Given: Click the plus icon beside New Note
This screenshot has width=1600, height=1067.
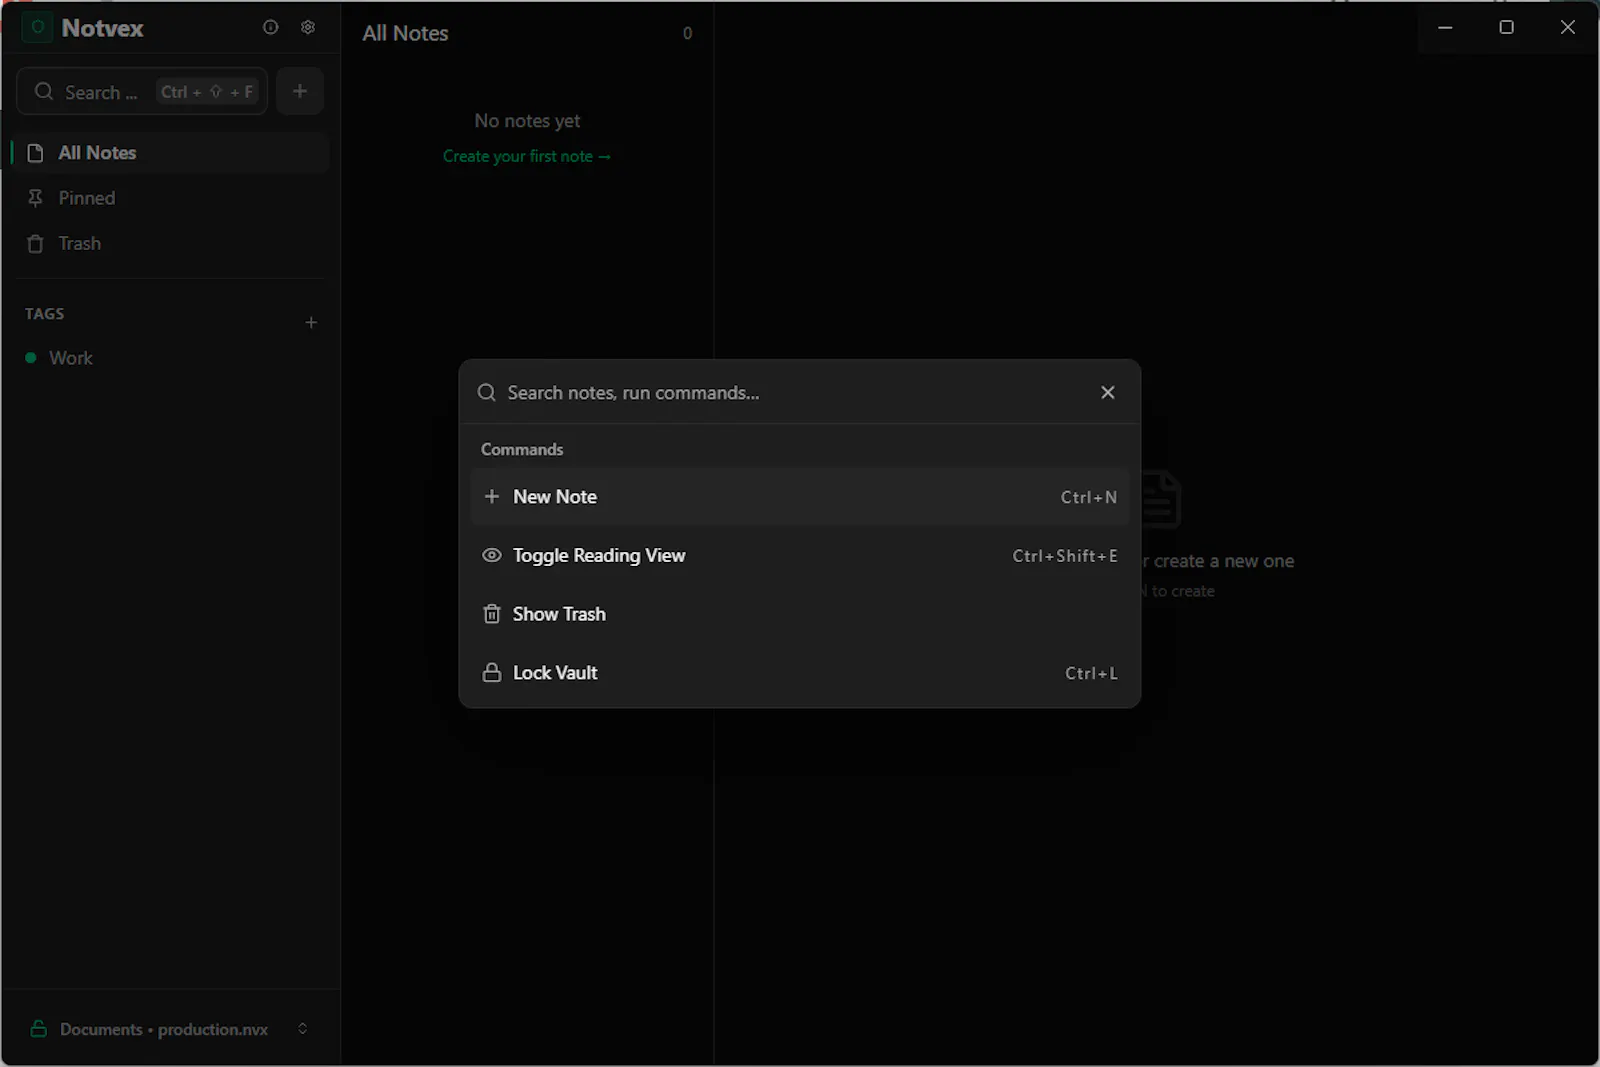Looking at the screenshot, I should [x=491, y=496].
